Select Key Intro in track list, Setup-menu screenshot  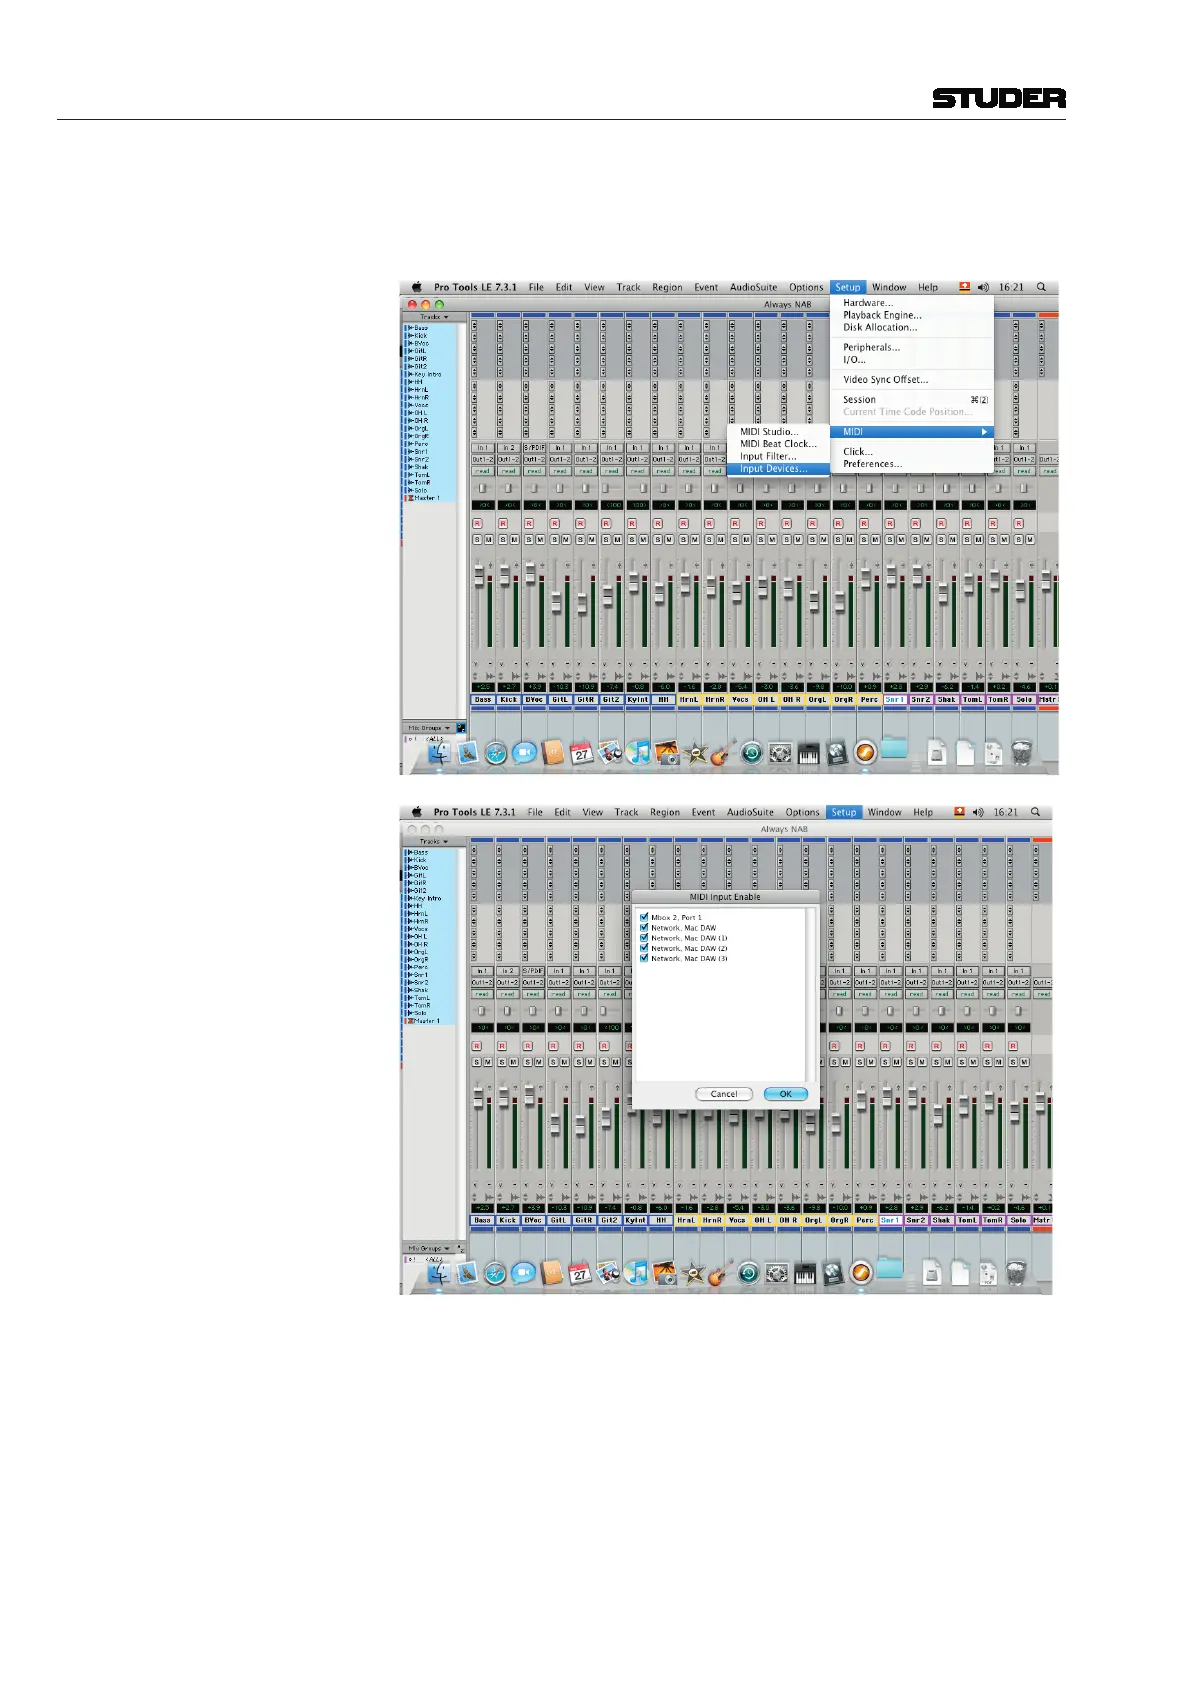coord(428,374)
